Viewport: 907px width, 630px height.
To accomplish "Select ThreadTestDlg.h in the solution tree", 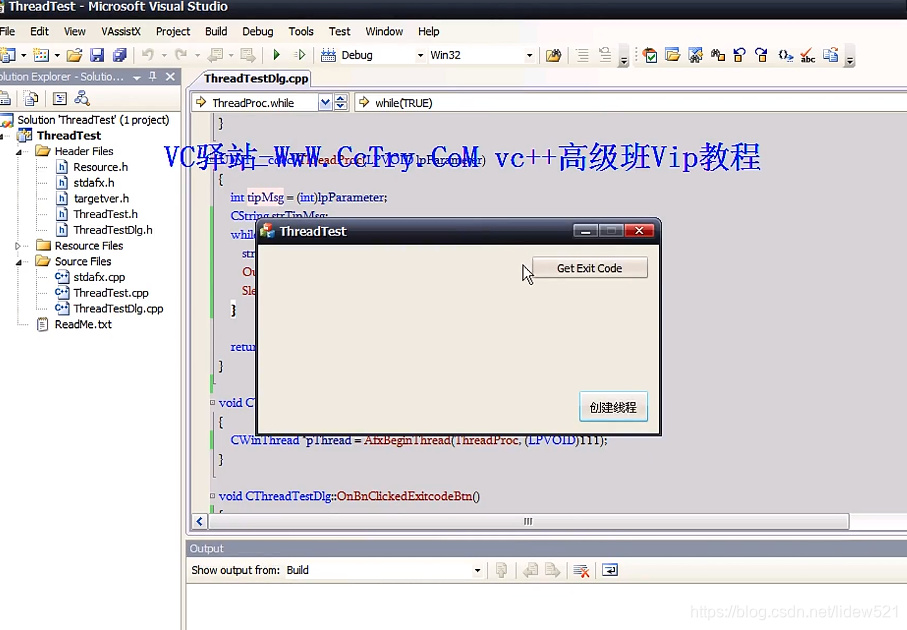I will click(112, 230).
